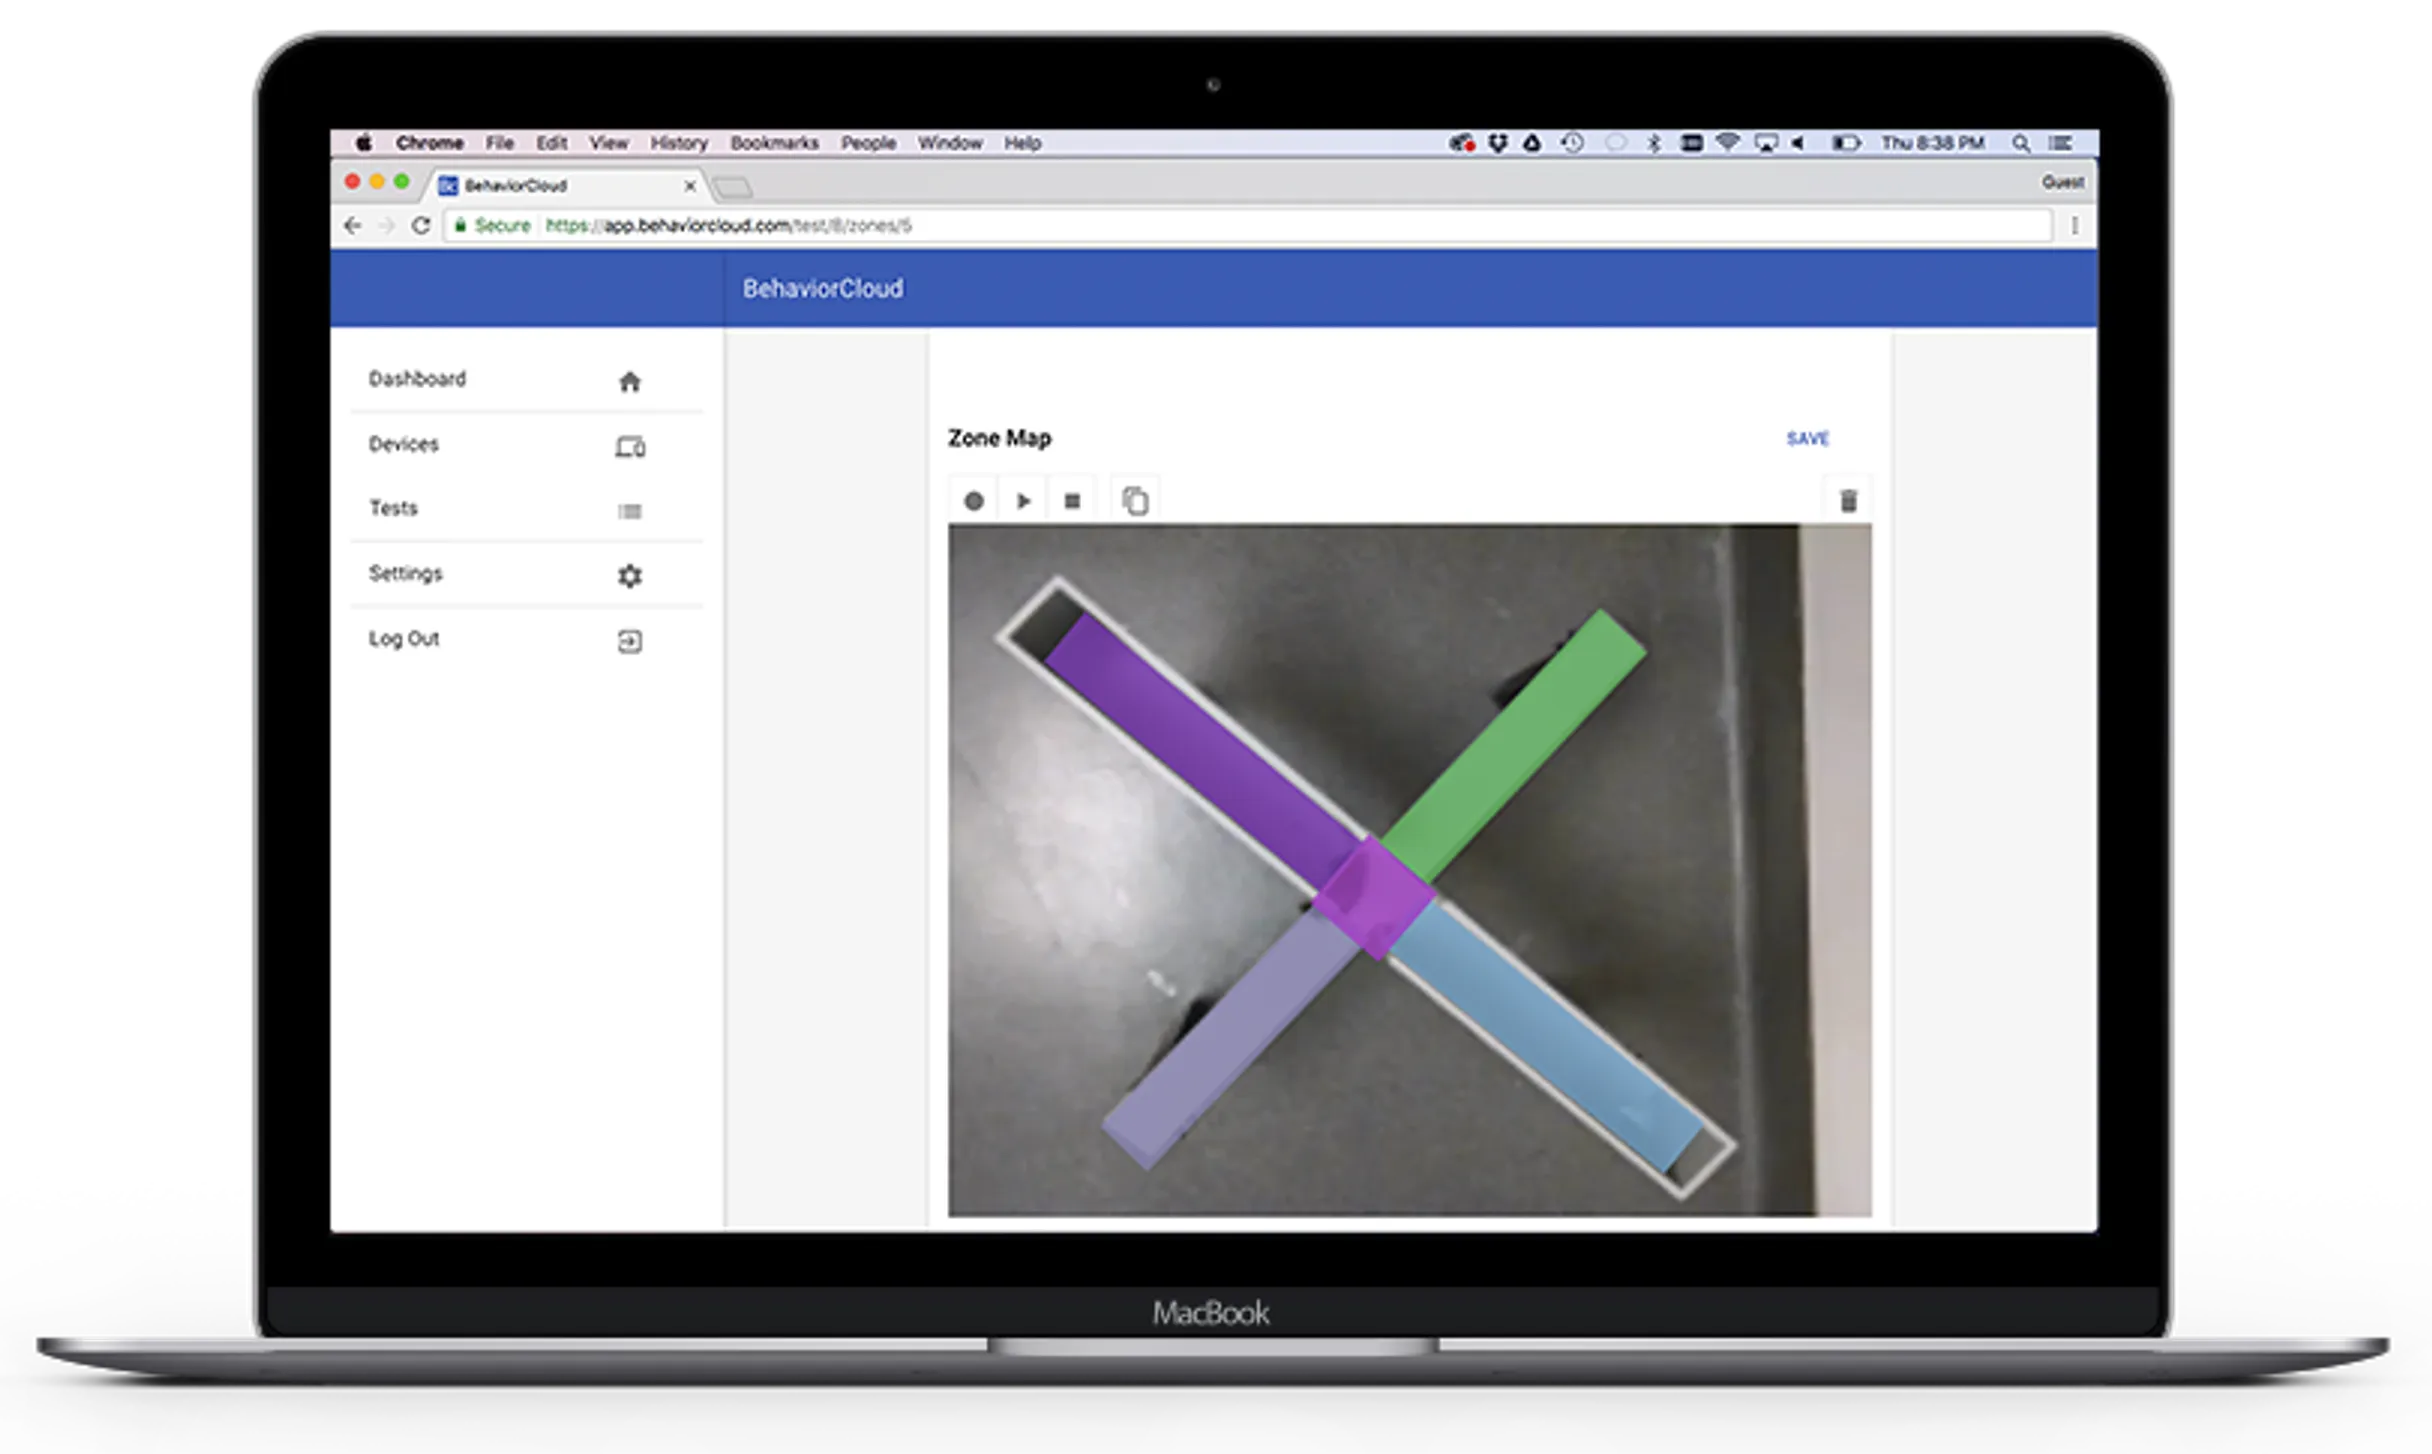
Task: Click the delete zone trash icon
Action: [1847, 500]
